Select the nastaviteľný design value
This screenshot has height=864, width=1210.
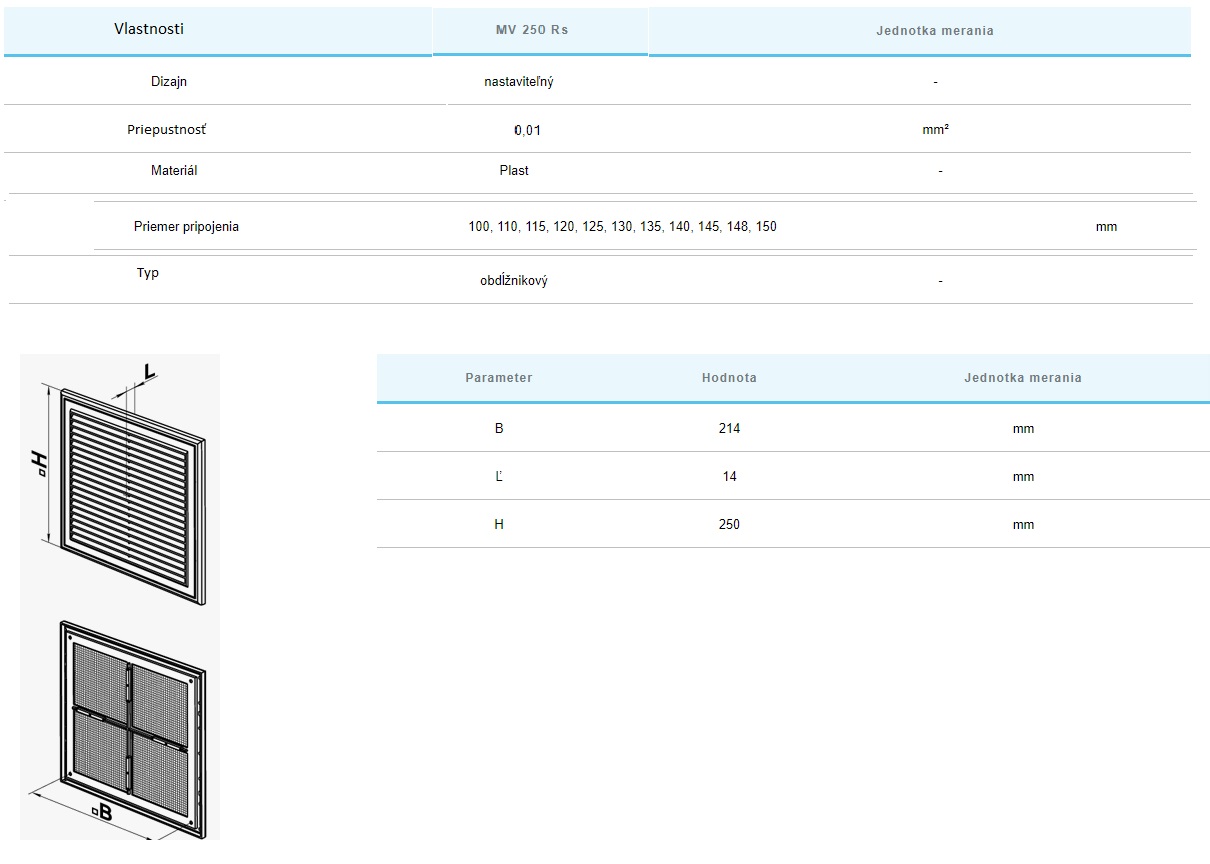pyautogui.click(x=518, y=82)
